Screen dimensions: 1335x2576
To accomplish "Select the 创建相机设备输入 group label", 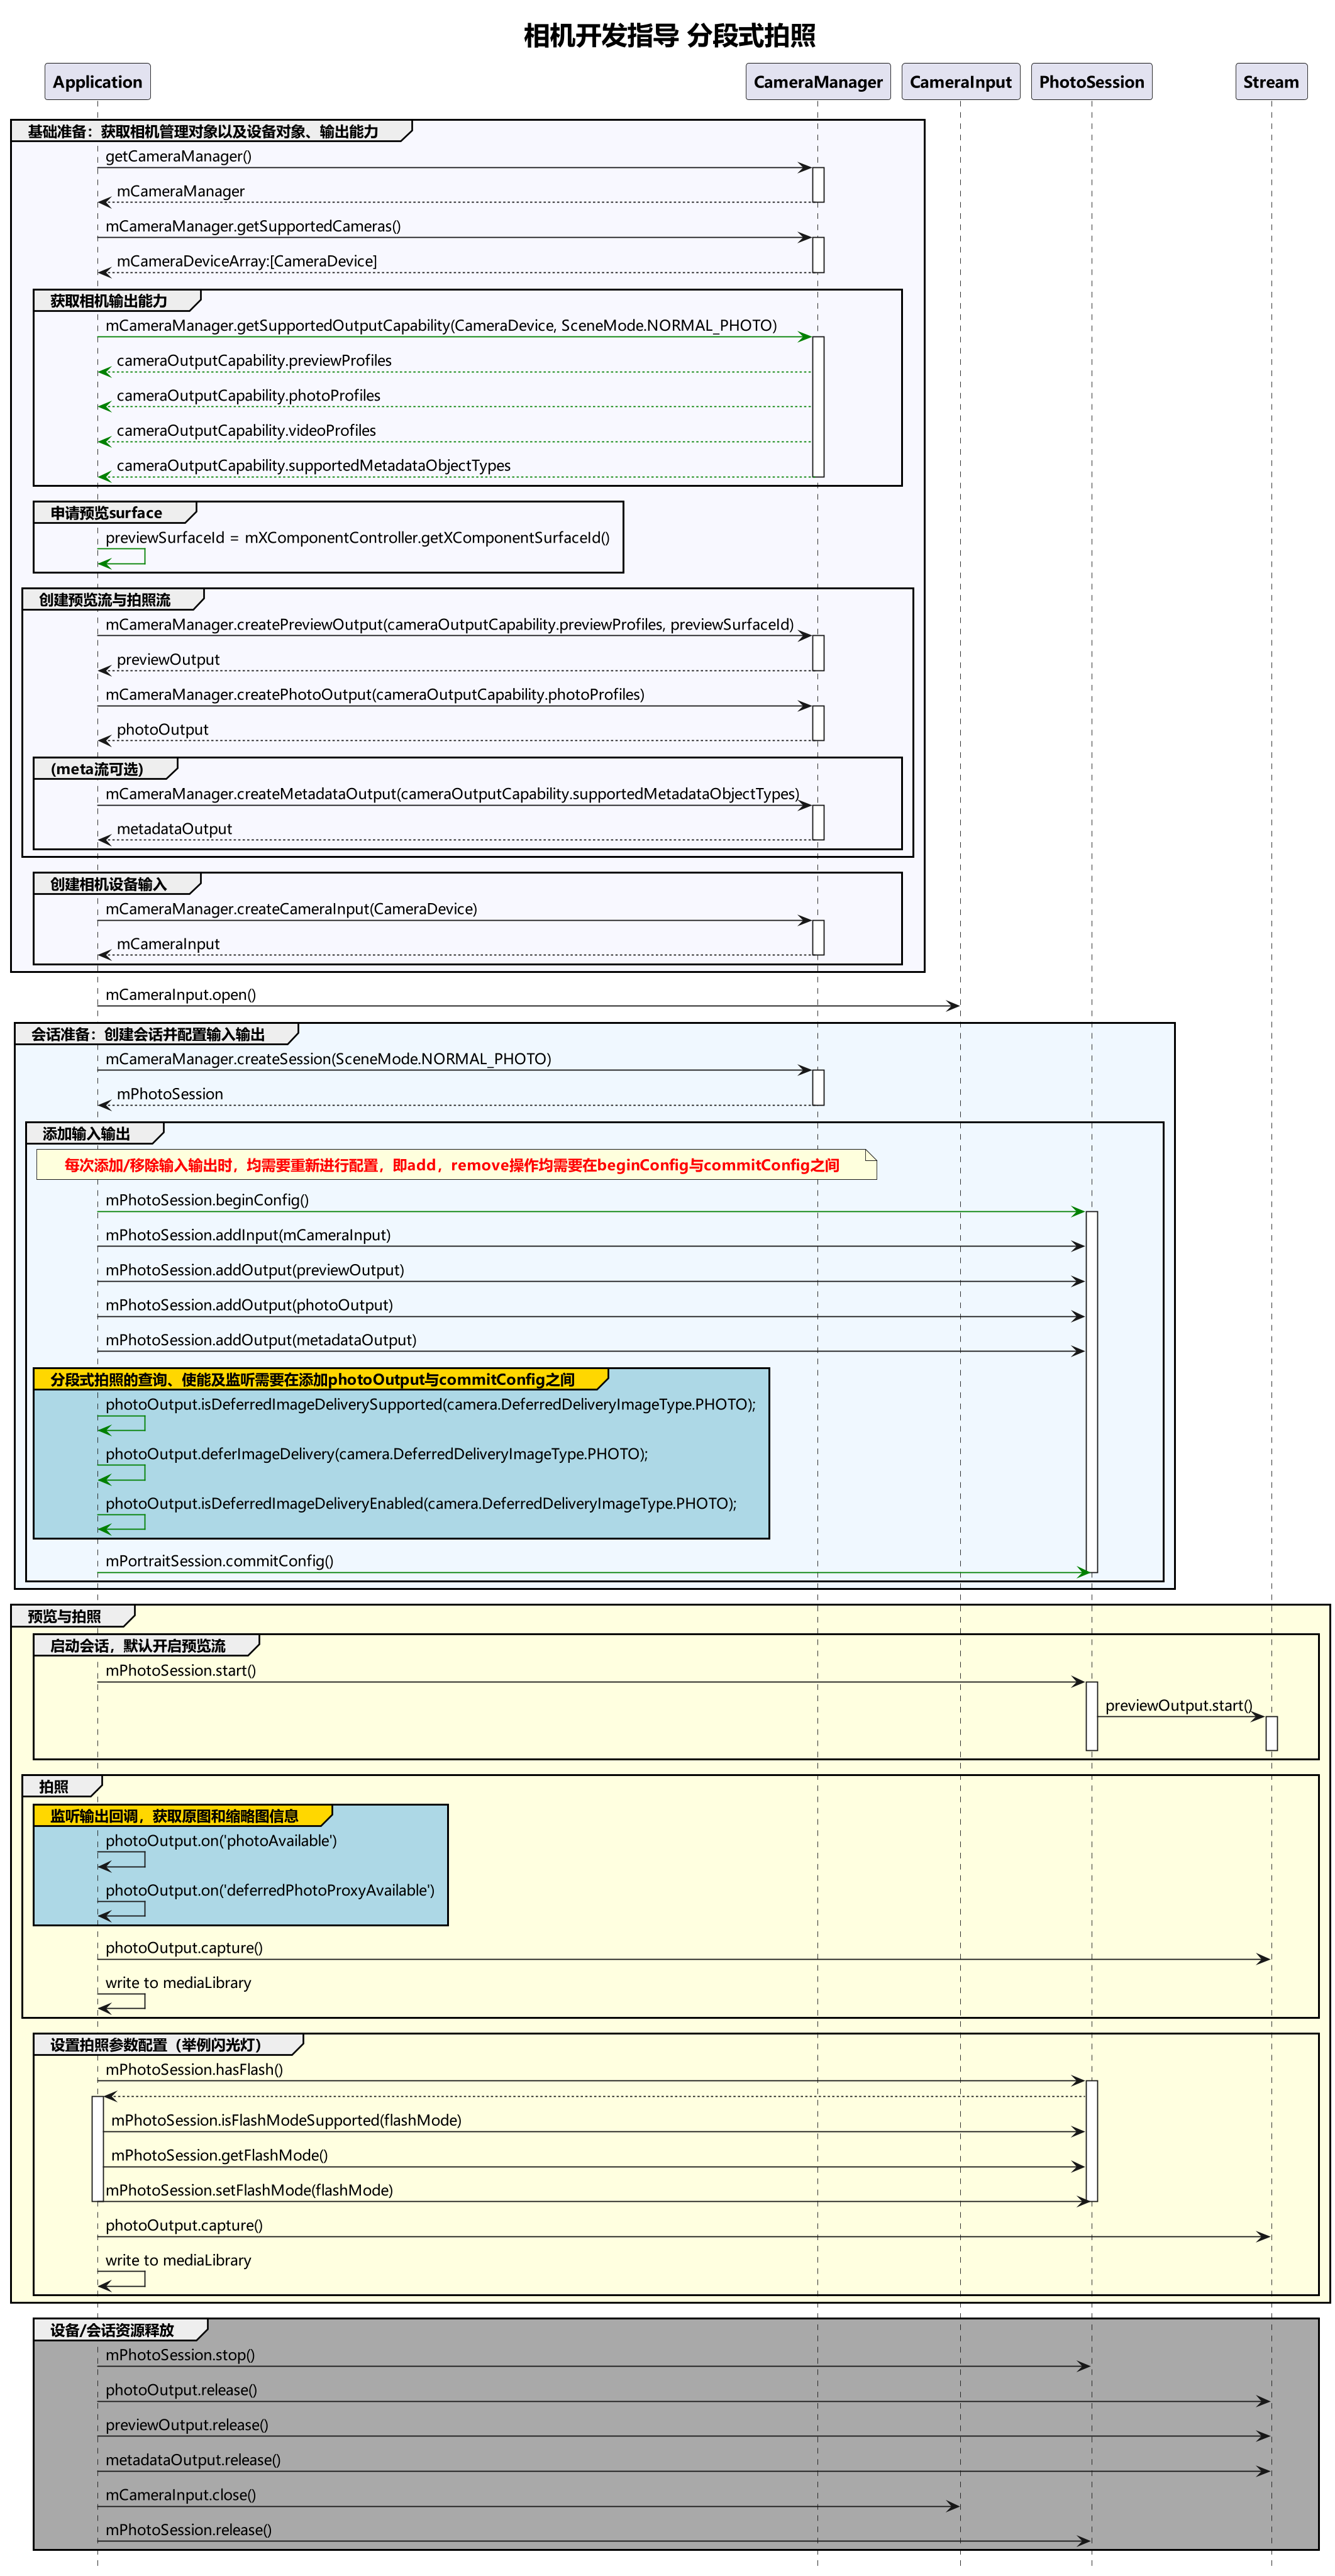I will pos(109,884).
